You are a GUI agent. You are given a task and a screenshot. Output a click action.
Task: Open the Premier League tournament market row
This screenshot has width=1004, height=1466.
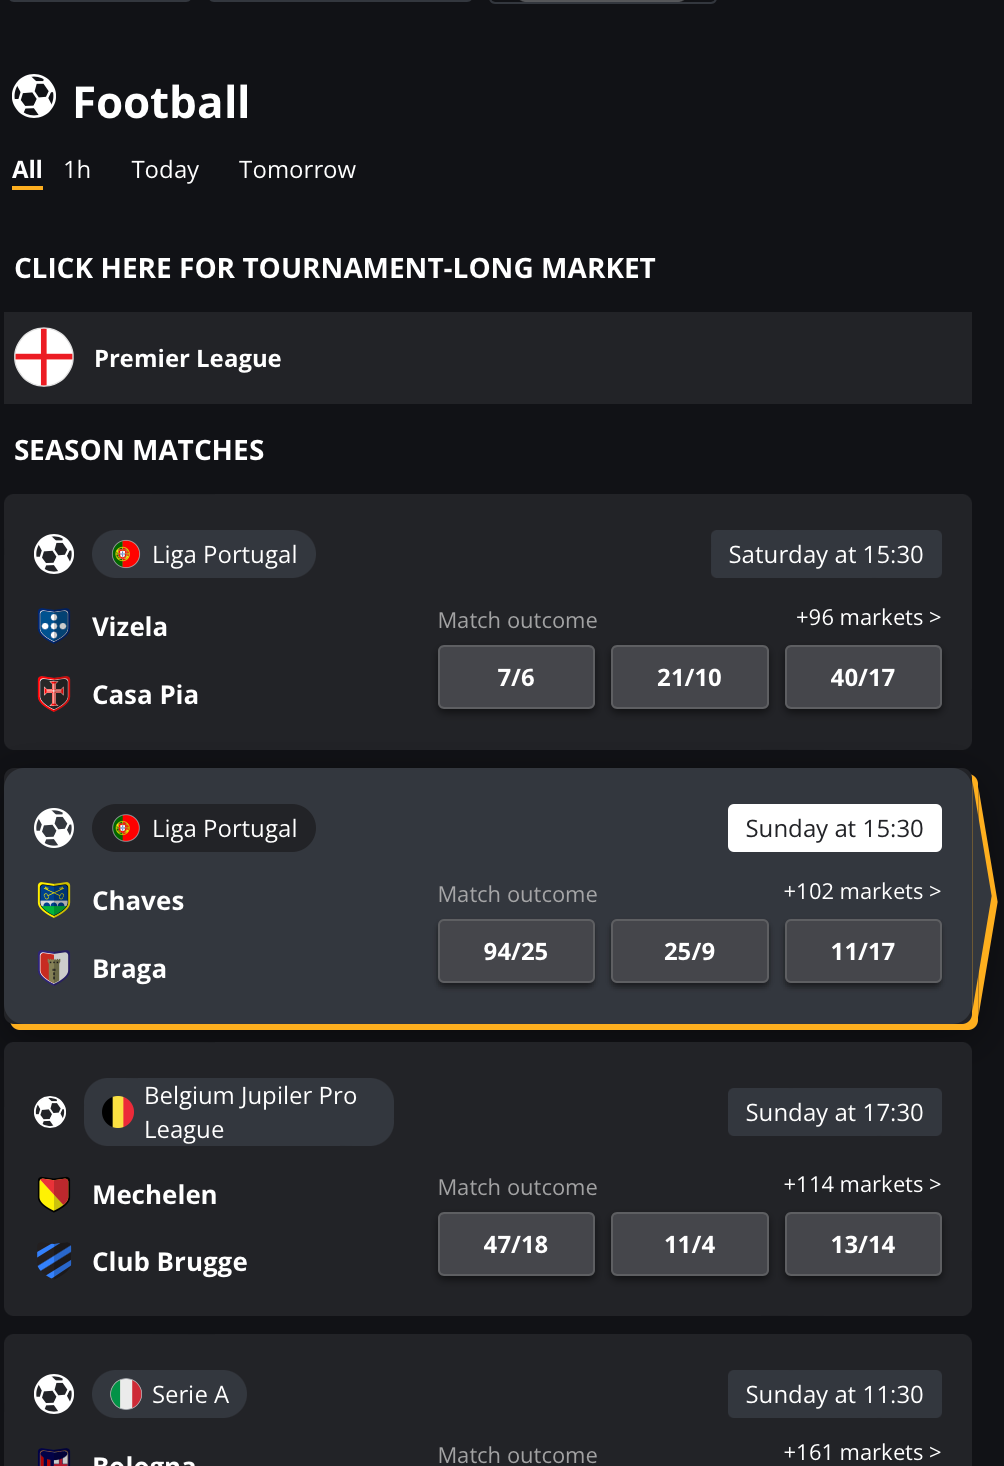coord(488,358)
